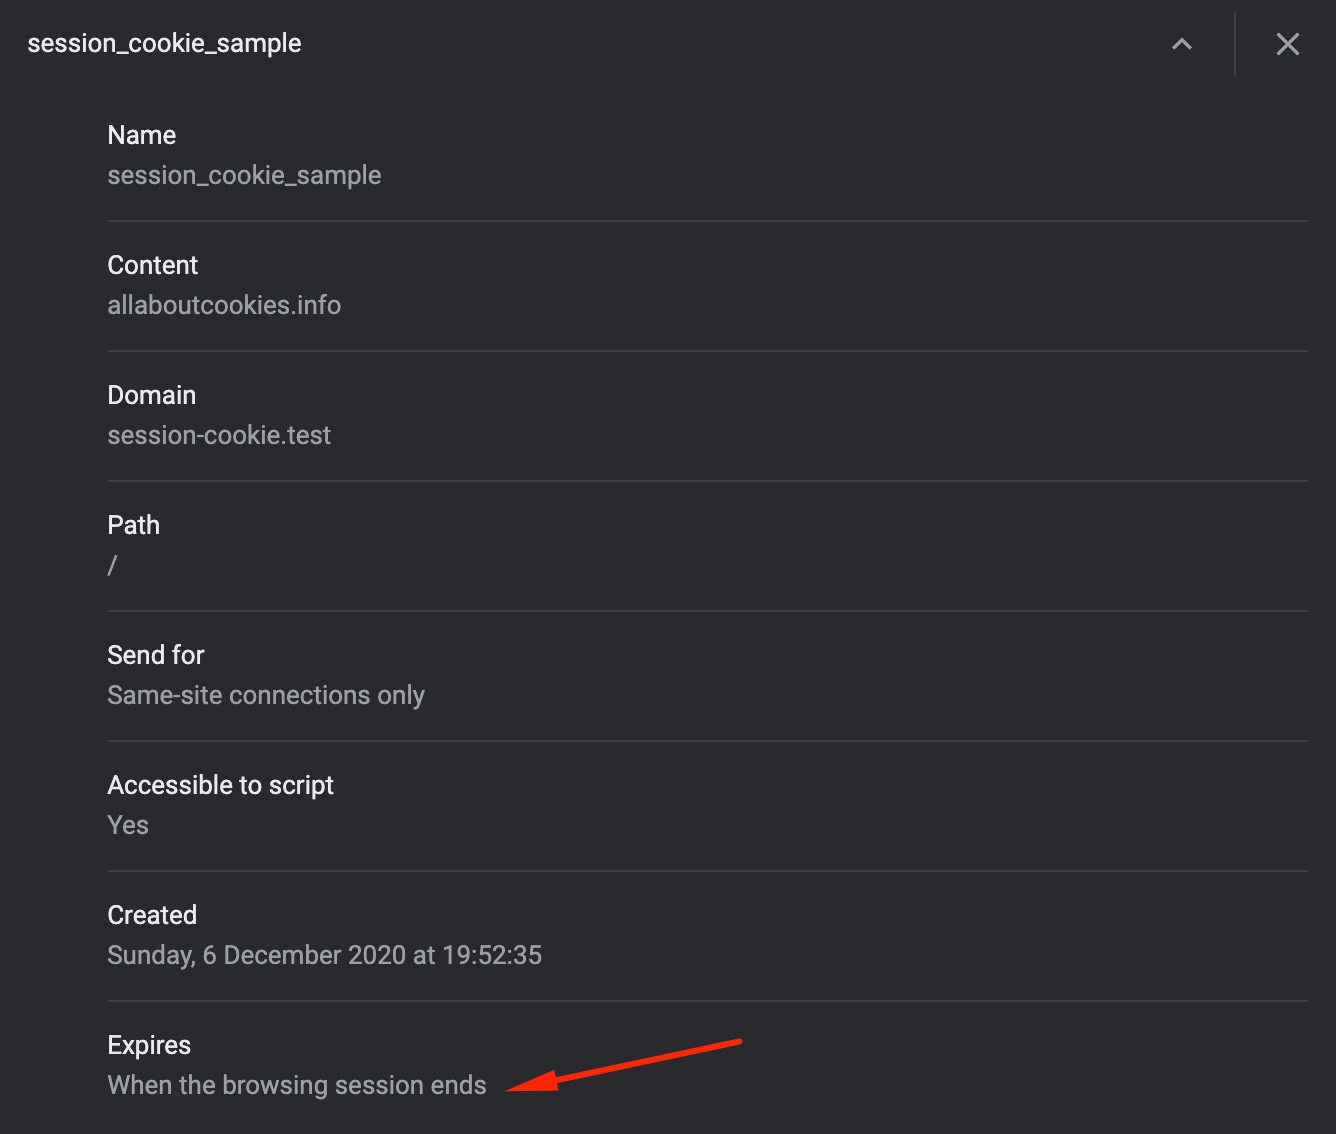Click the Created field label
1336x1134 pixels.
click(152, 915)
